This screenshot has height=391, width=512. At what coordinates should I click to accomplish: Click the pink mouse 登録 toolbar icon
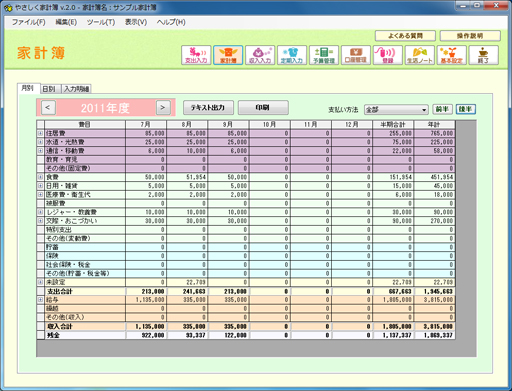click(388, 55)
